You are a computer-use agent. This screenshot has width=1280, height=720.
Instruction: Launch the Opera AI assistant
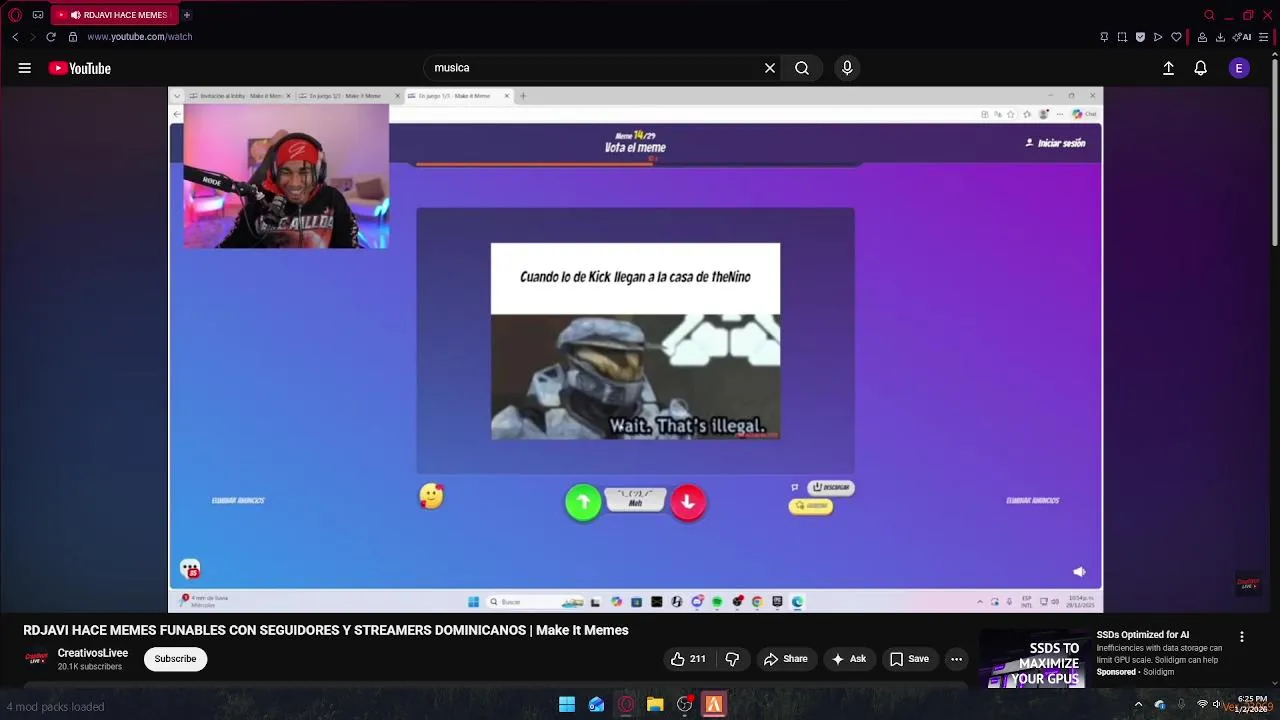pyautogui.click(x=1244, y=37)
